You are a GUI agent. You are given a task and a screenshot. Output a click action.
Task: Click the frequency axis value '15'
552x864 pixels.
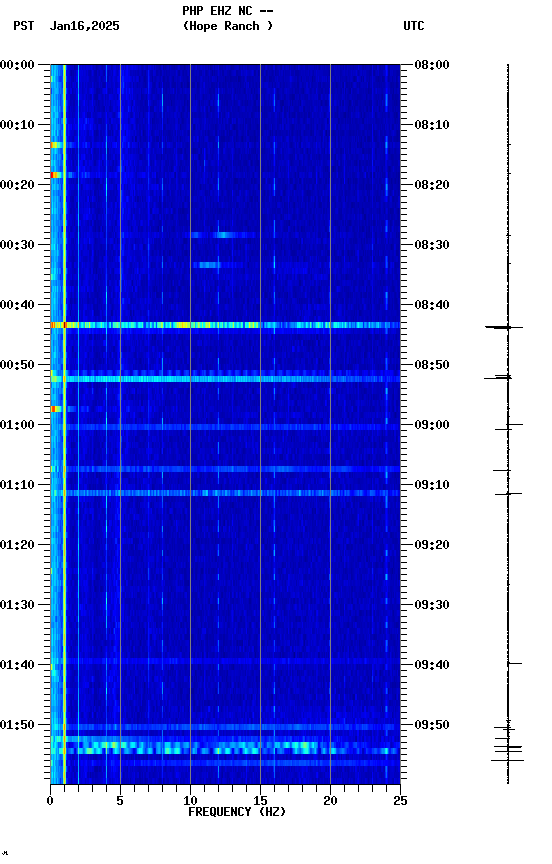click(260, 801)
